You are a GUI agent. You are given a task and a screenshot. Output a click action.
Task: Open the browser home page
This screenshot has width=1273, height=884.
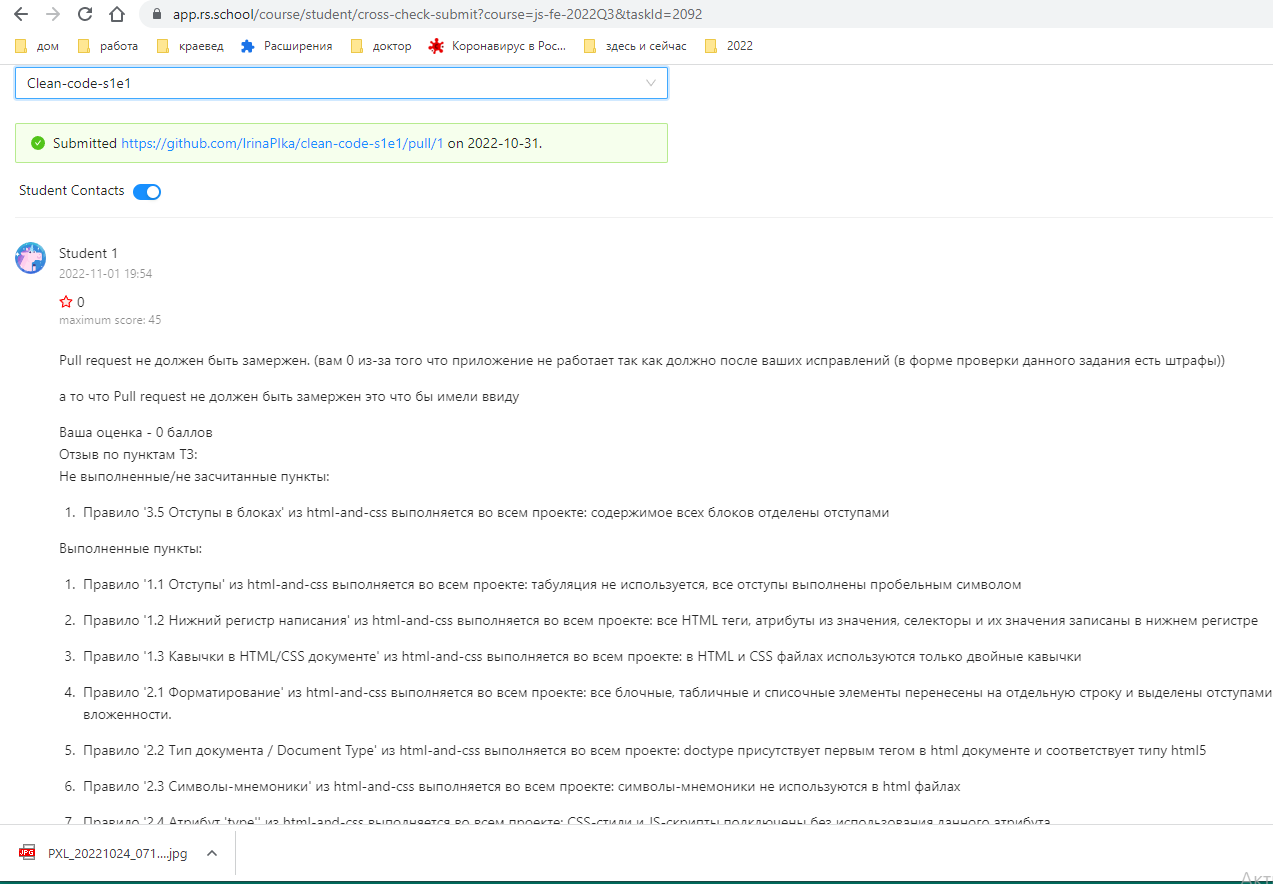116,14
